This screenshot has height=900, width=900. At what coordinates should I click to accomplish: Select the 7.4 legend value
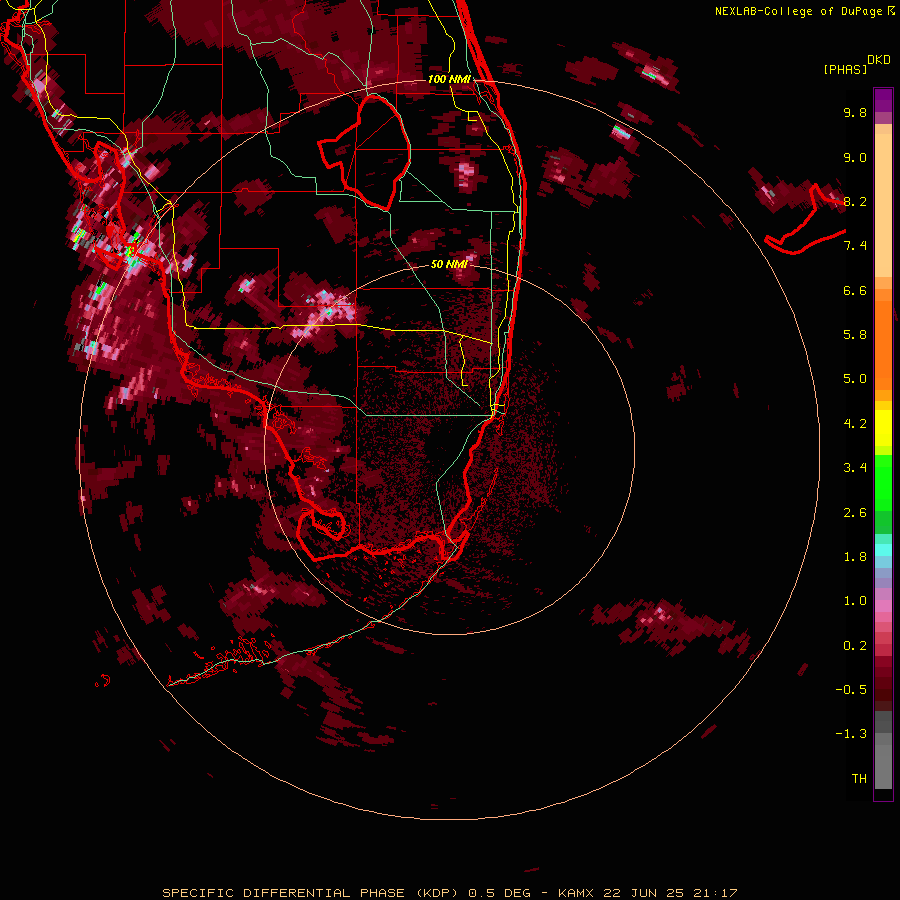click(x=855, y=246)
